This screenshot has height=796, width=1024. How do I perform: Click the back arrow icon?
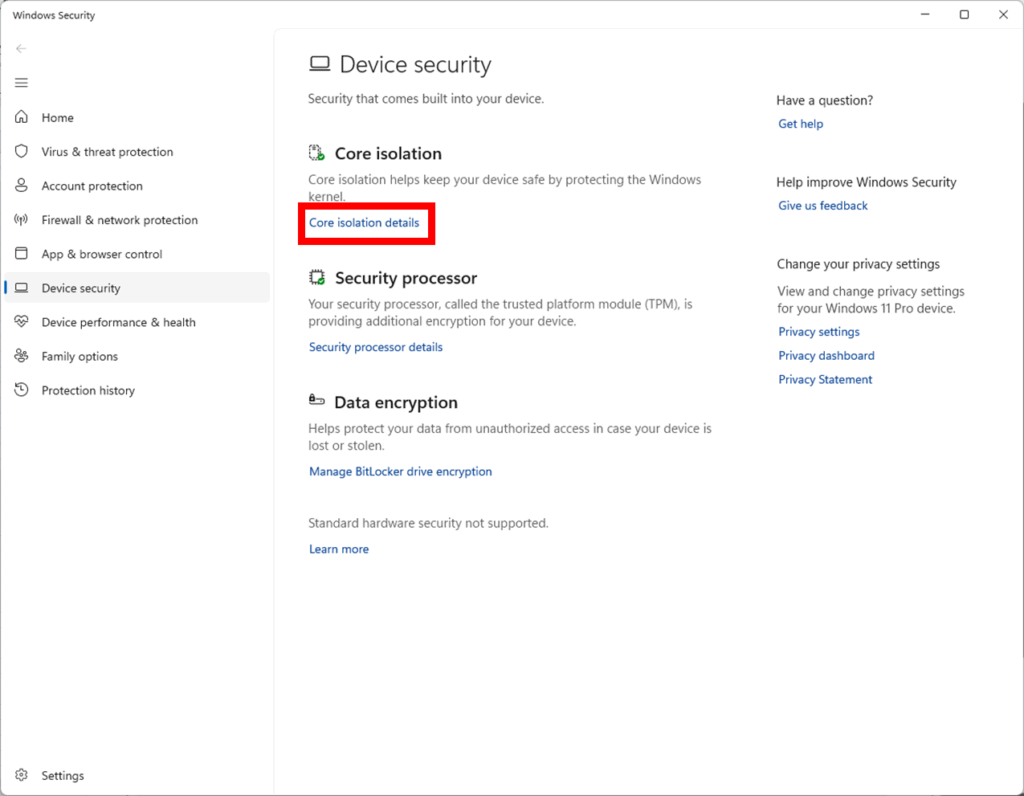(21, 48)
